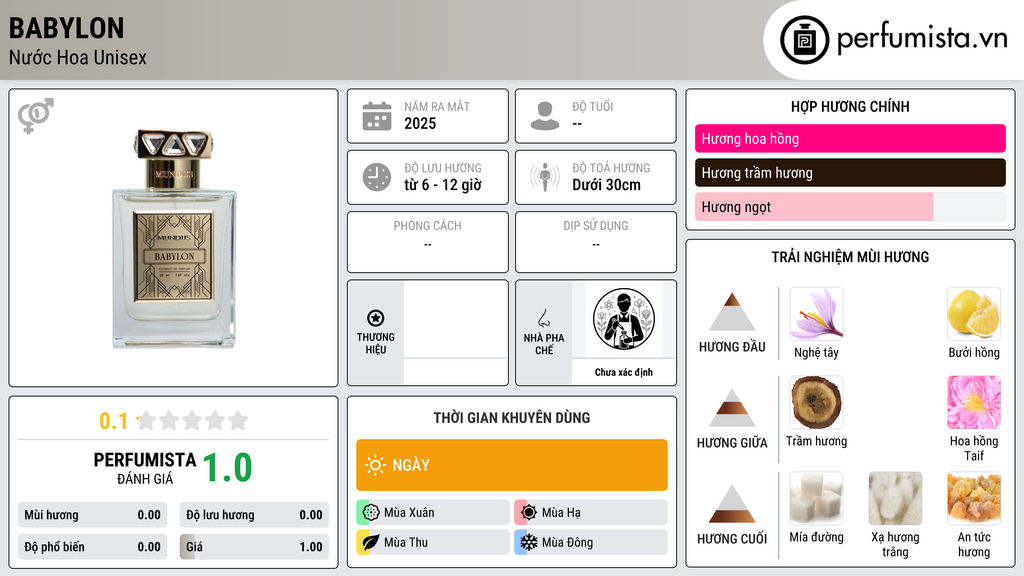The height and width of the screenshot is (576, 1024).
Task: Select the Xạ hương trắng musk image
Action: (x=895, y=498)
